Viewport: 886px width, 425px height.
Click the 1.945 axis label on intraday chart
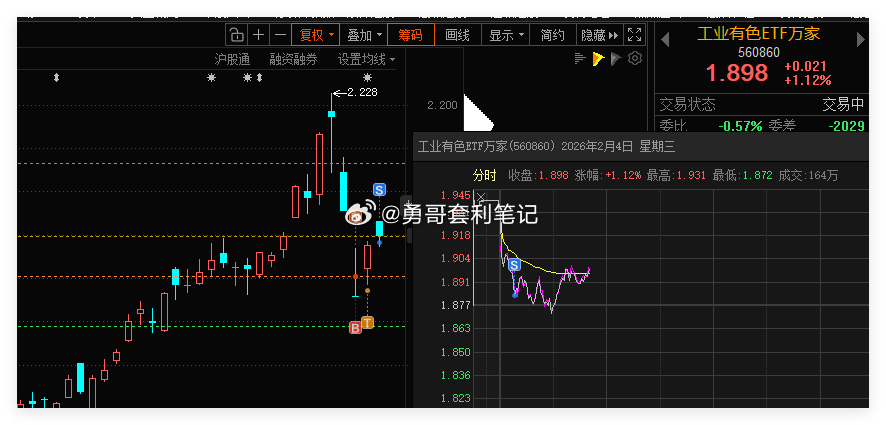[x=455, y=196]
